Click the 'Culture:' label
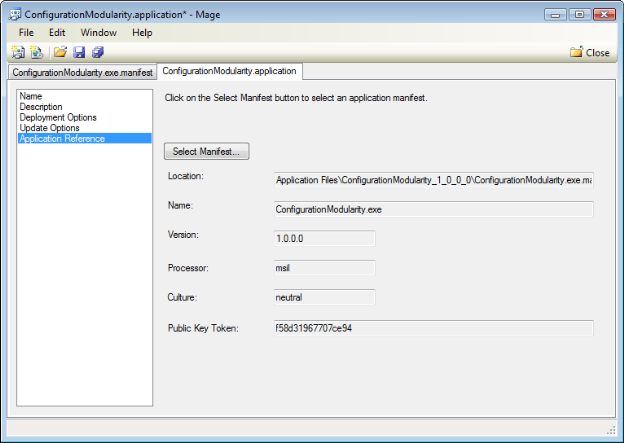This screenshot has height=443, width=624. pyautogui.click(x=182, y=297)
